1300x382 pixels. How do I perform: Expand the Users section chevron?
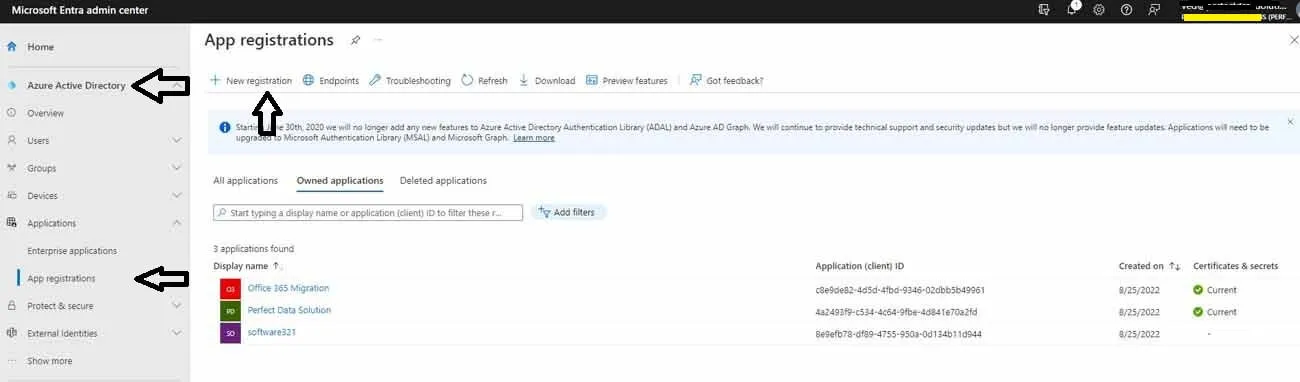point(177,141)
